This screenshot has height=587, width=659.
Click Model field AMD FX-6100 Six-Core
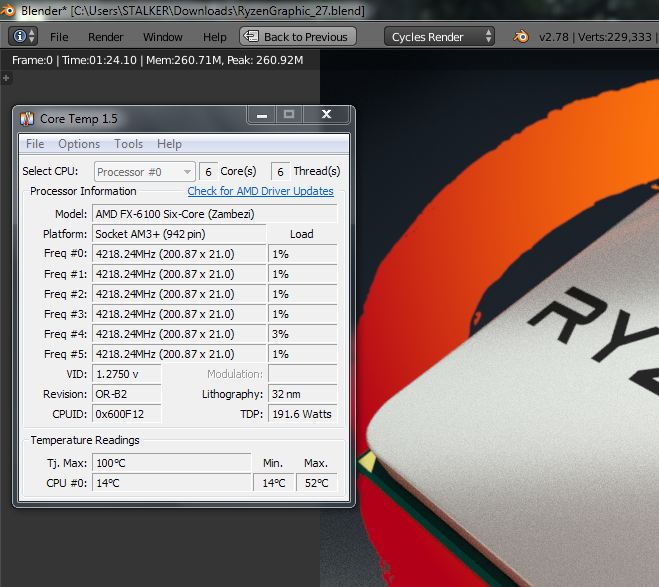click(x=215, y=214)
